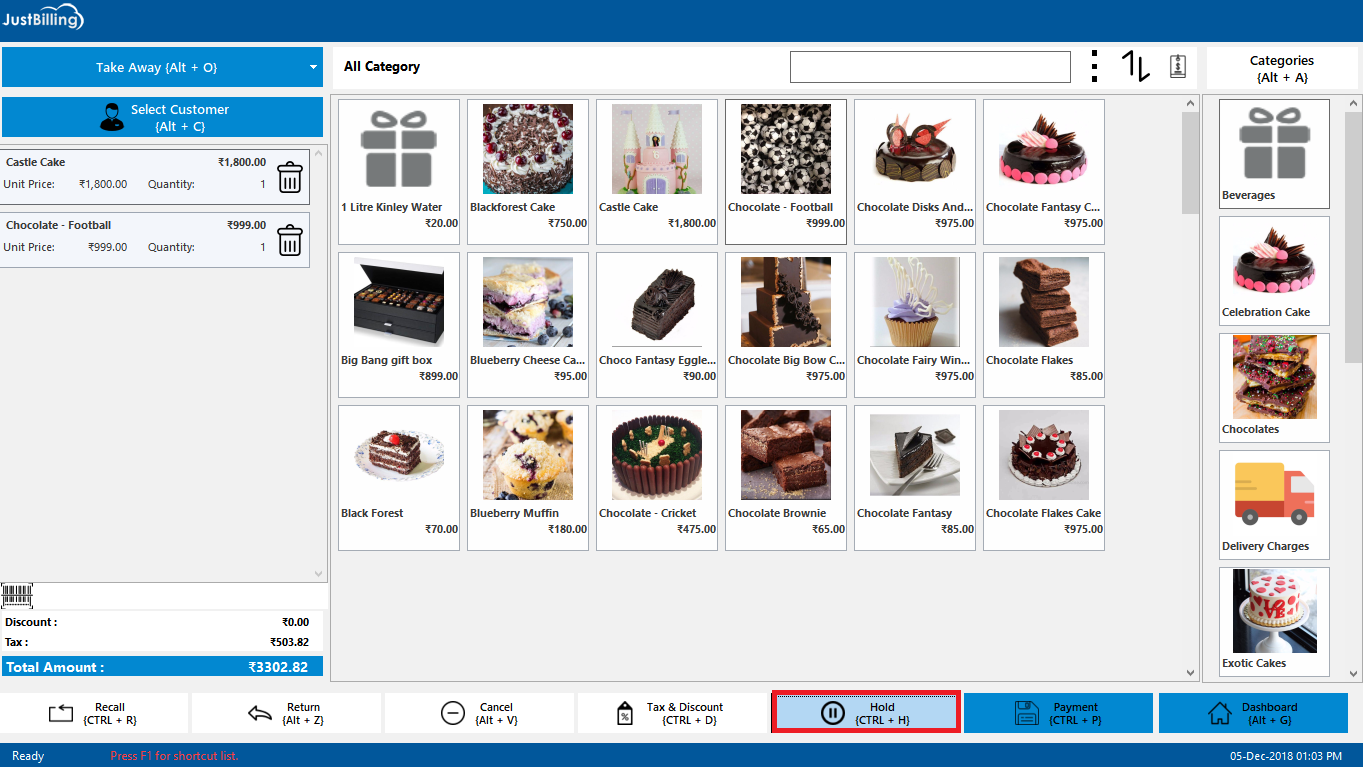1363x767 pixels.
Task: Click the product grid scrollbar
Action: [x=1190, y=162]
